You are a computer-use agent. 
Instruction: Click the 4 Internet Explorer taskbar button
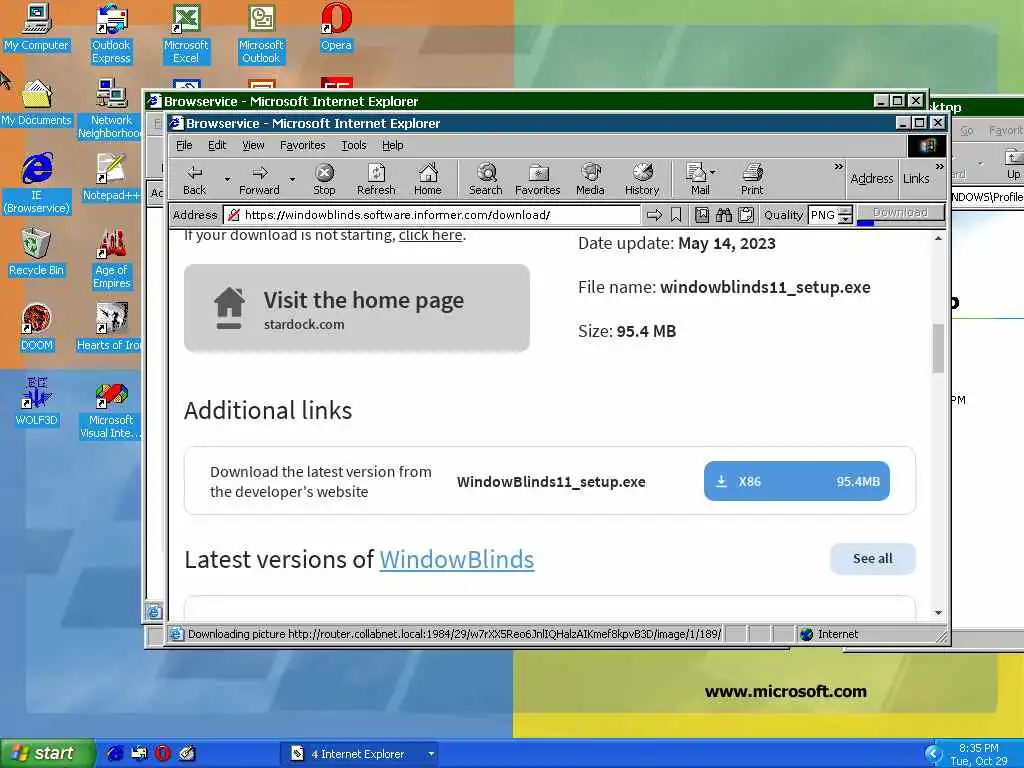pyautogui.click(x=359, y=754)
